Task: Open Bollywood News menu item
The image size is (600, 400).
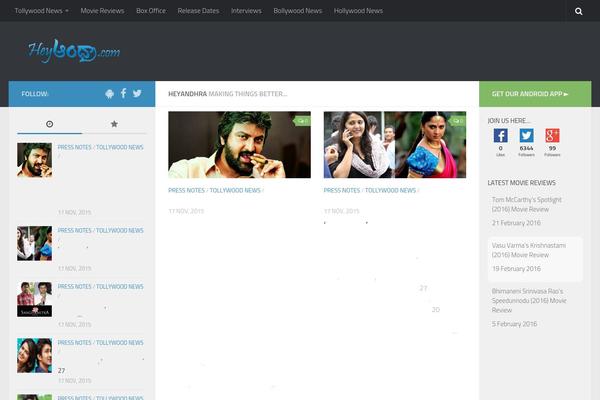Action: point(298,11)
